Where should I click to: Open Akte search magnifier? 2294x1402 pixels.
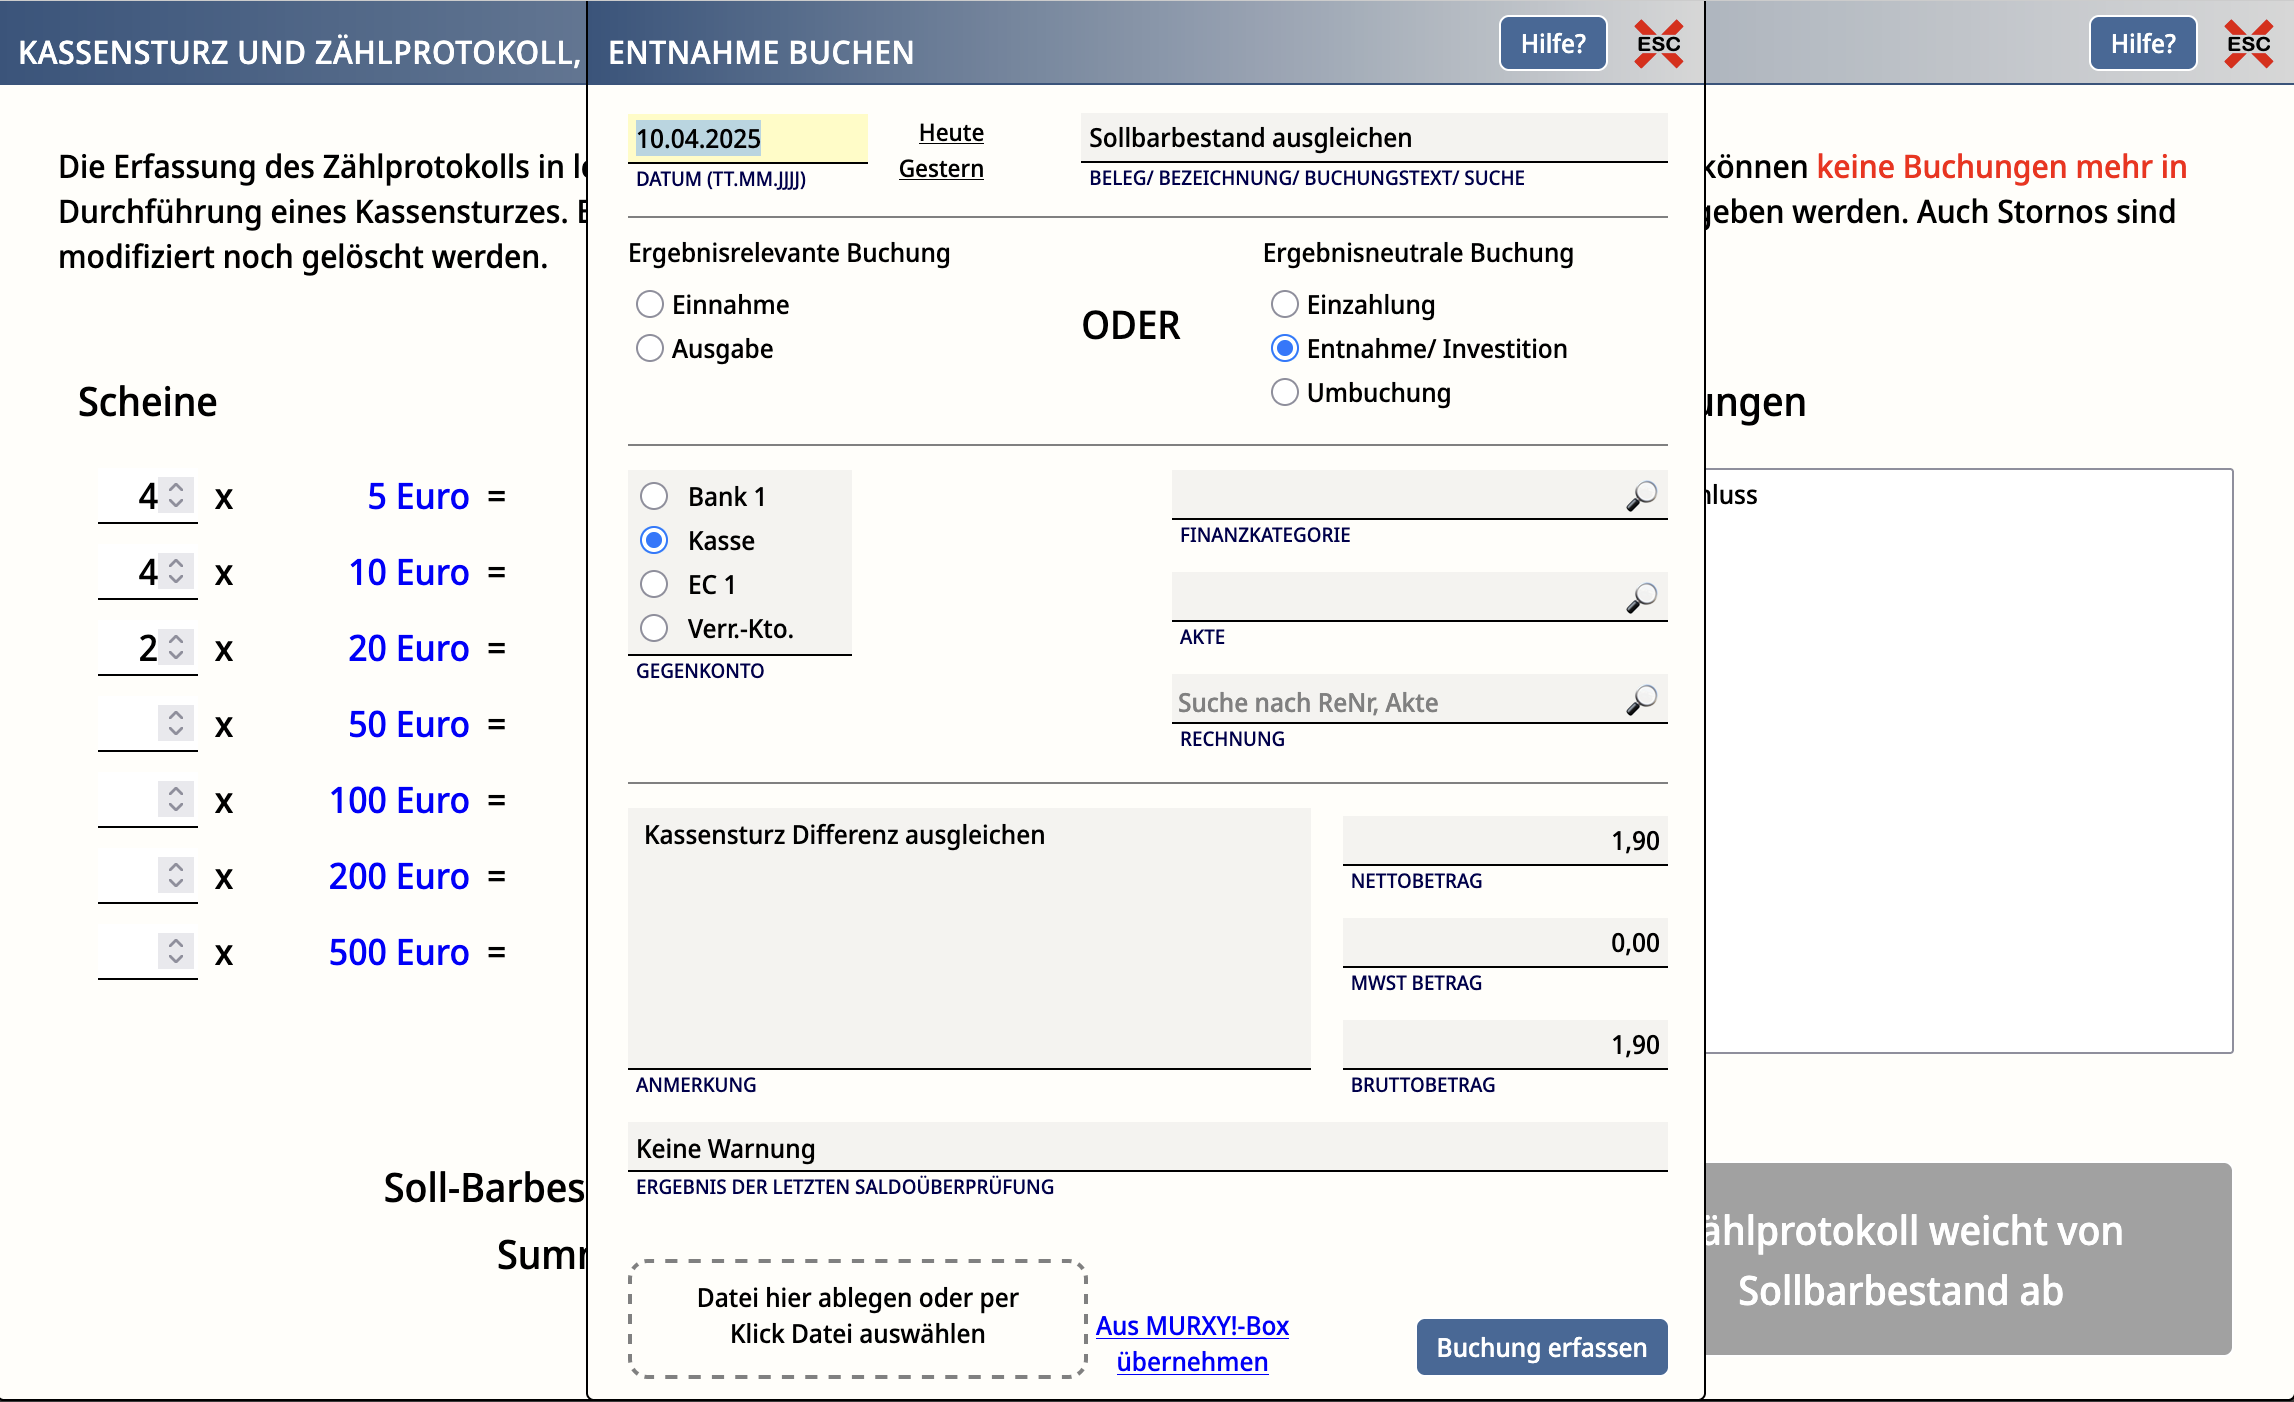[x=1641, y=598]
